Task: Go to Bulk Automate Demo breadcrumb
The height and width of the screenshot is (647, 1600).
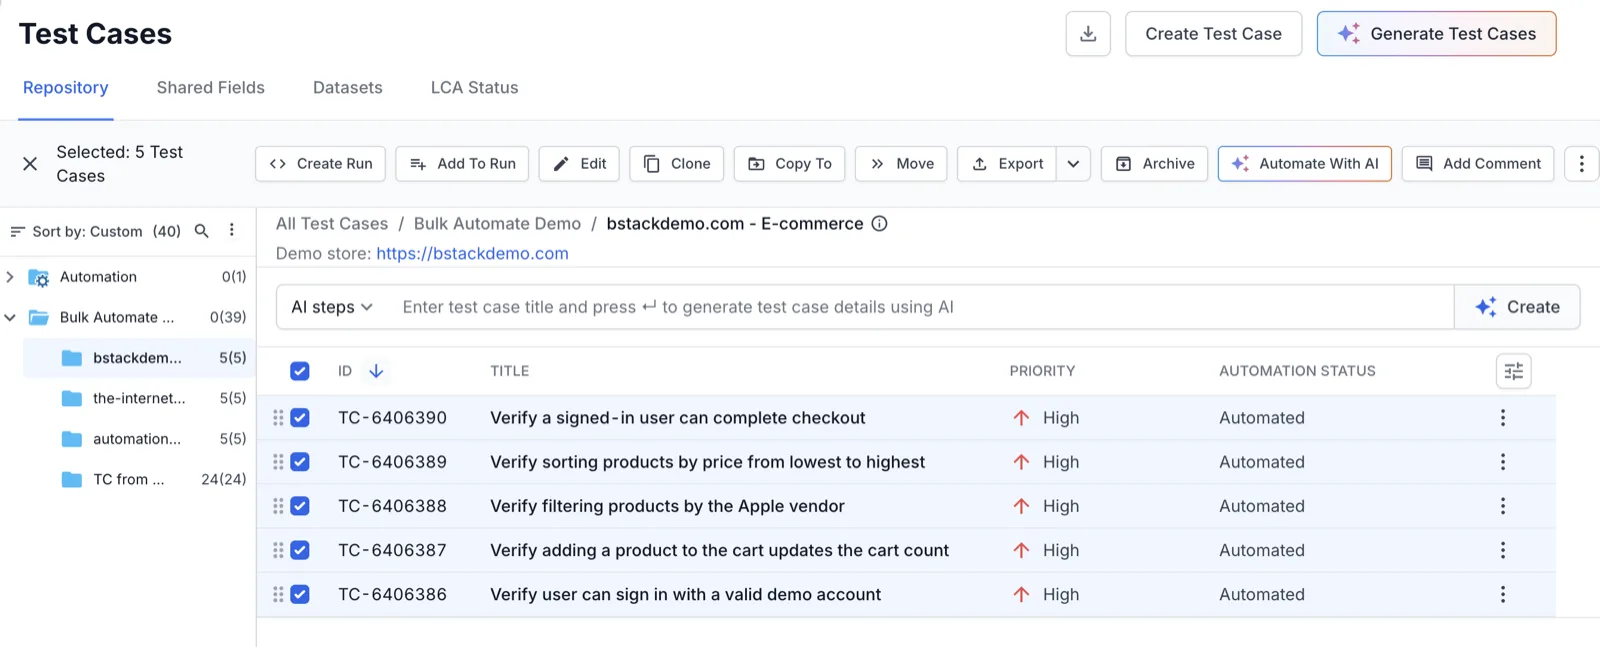Action: [x=497, y=224]
